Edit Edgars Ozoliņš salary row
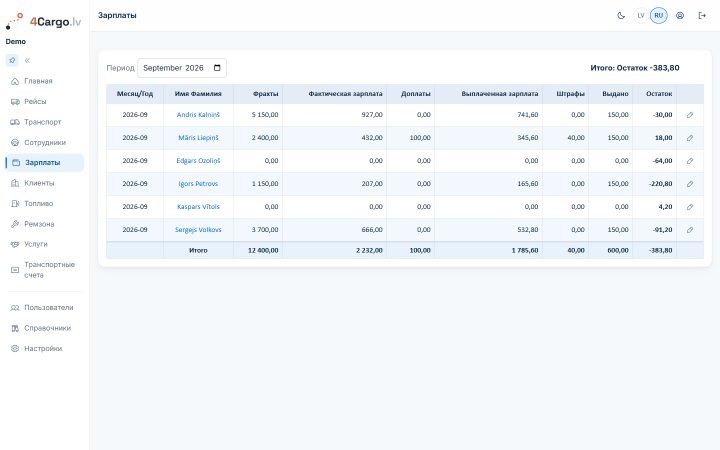 pyautogui.click(x=690, y=161)
